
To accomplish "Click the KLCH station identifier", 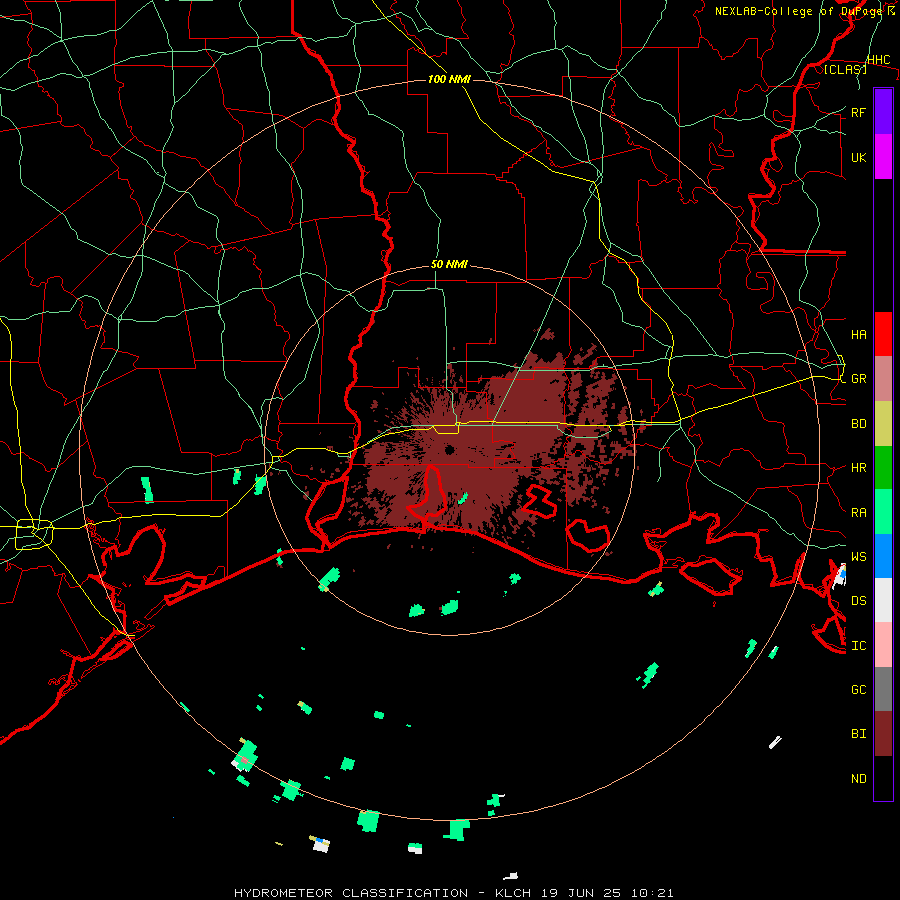I will pos(512,893).
